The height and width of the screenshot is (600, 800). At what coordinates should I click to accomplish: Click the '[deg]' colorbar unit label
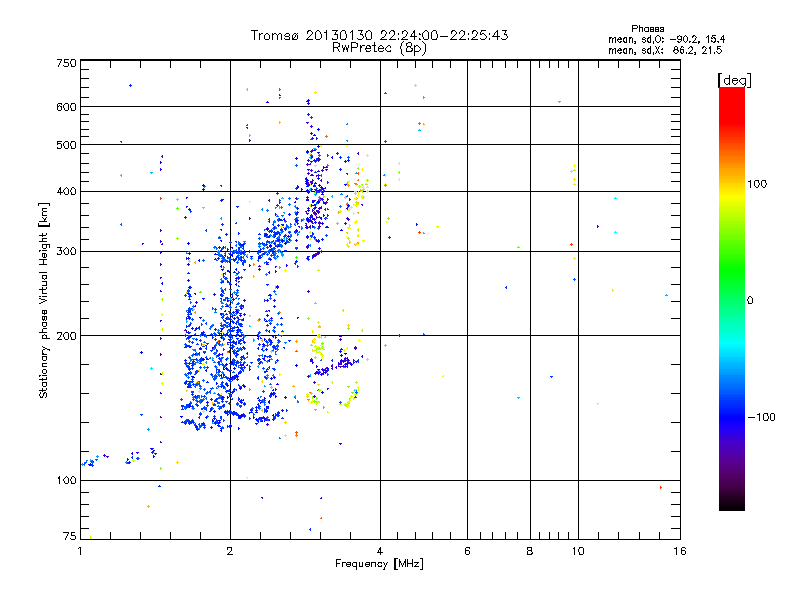[x=734, y=80]
